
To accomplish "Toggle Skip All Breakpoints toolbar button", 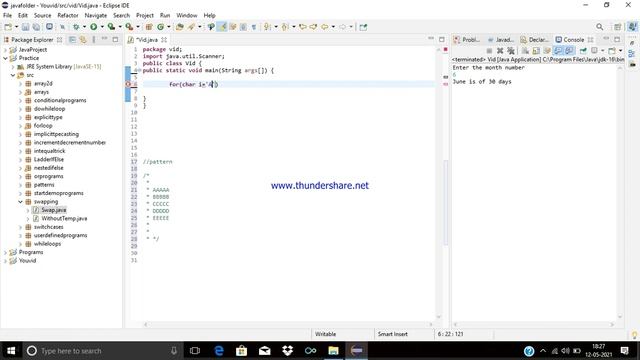I will tap(62, 27).
